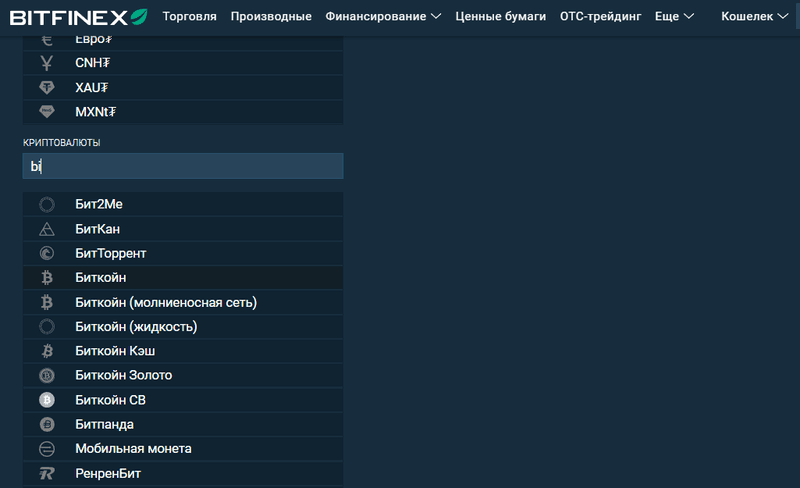Image resolution: width=800 pixels, height=488 pixels.
Task: Click the Биткойн Кэш icon
Action: (47, 351)
